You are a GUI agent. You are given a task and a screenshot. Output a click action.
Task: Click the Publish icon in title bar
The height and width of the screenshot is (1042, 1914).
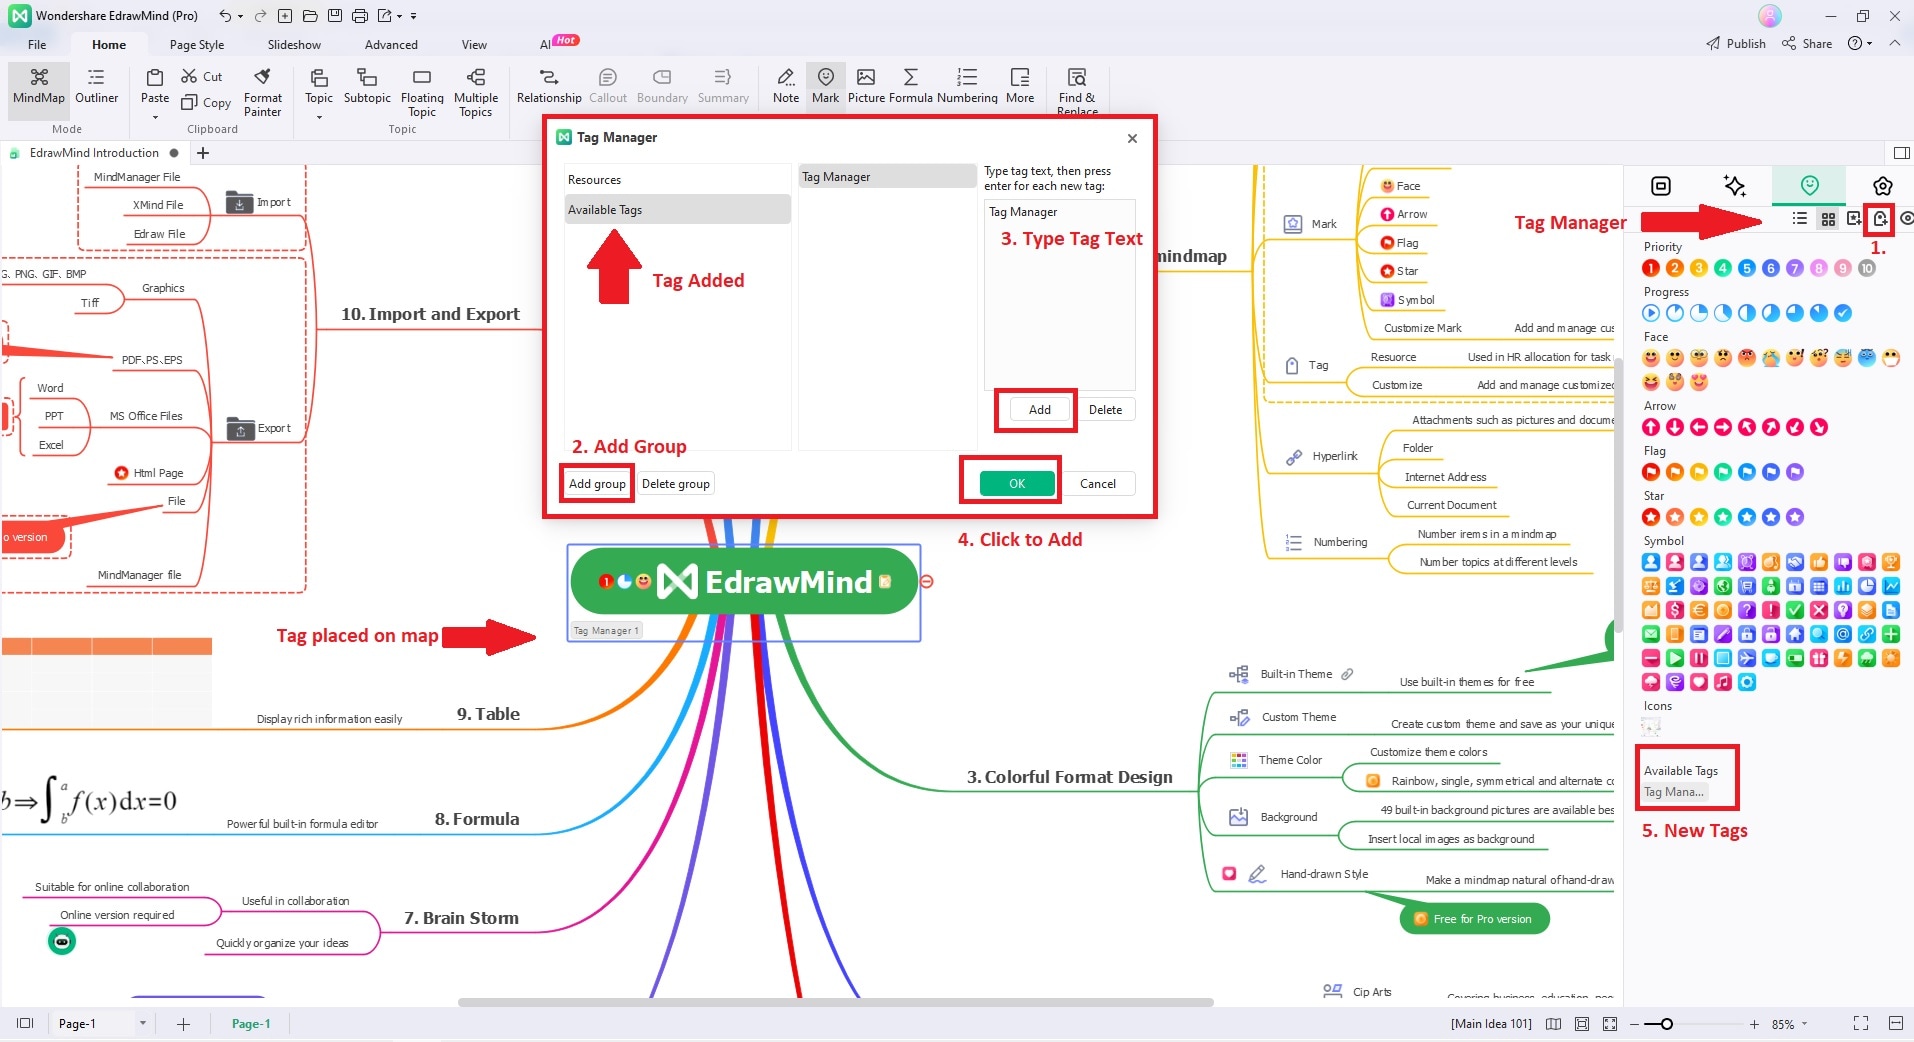click(1713, 44)
